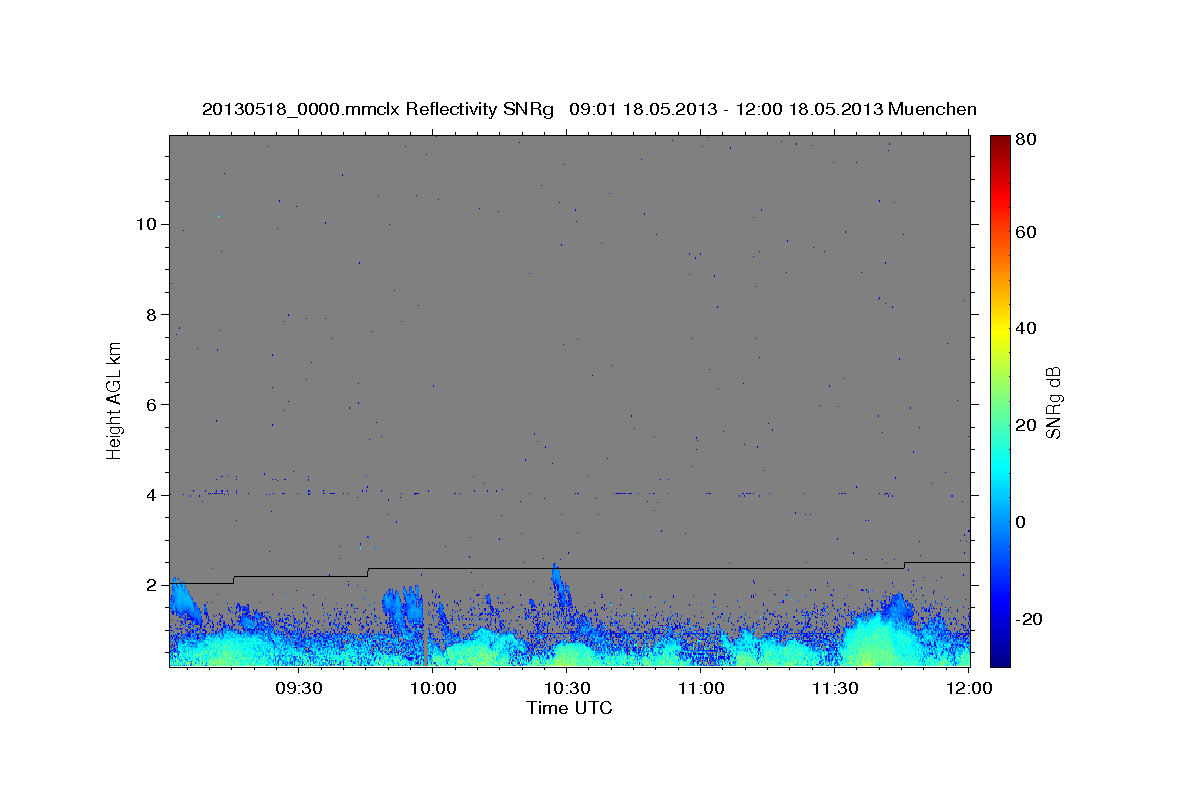Click the plot title text
Viewport: 1200px width, 800px height.
[589, 109]
